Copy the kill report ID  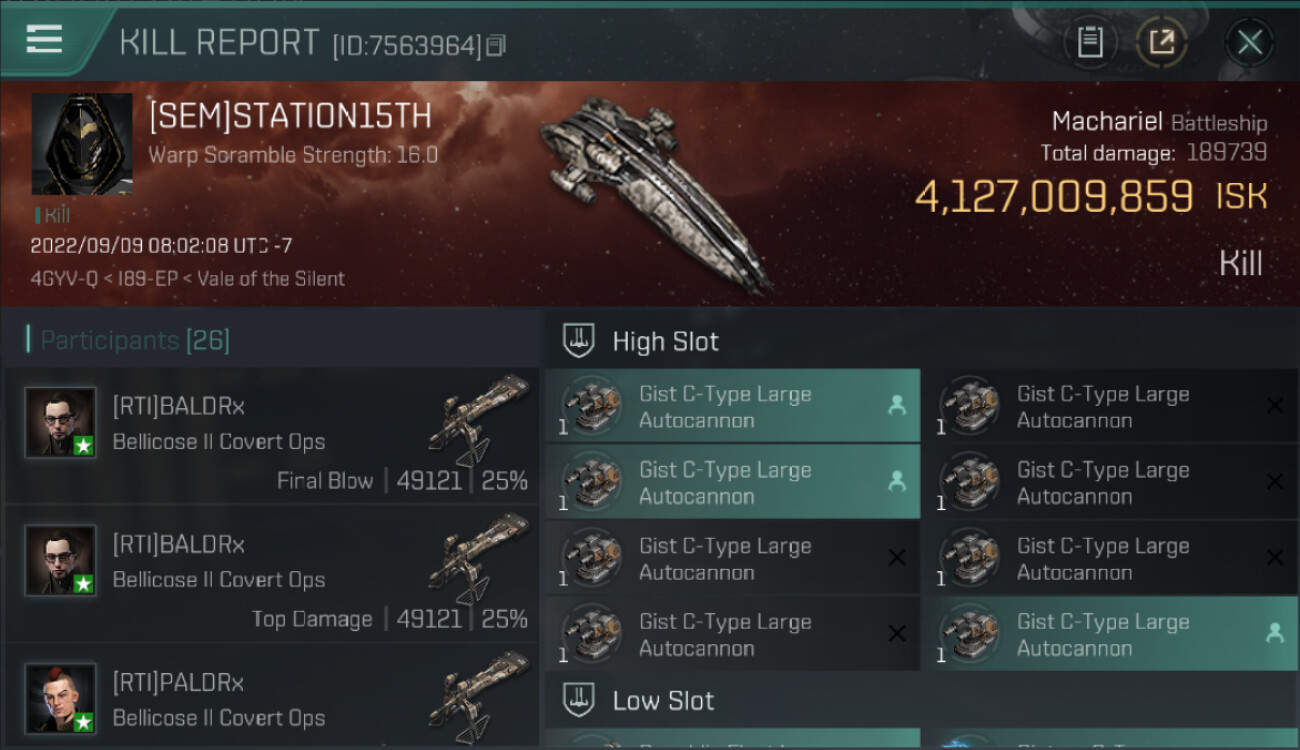pos(497,45)
